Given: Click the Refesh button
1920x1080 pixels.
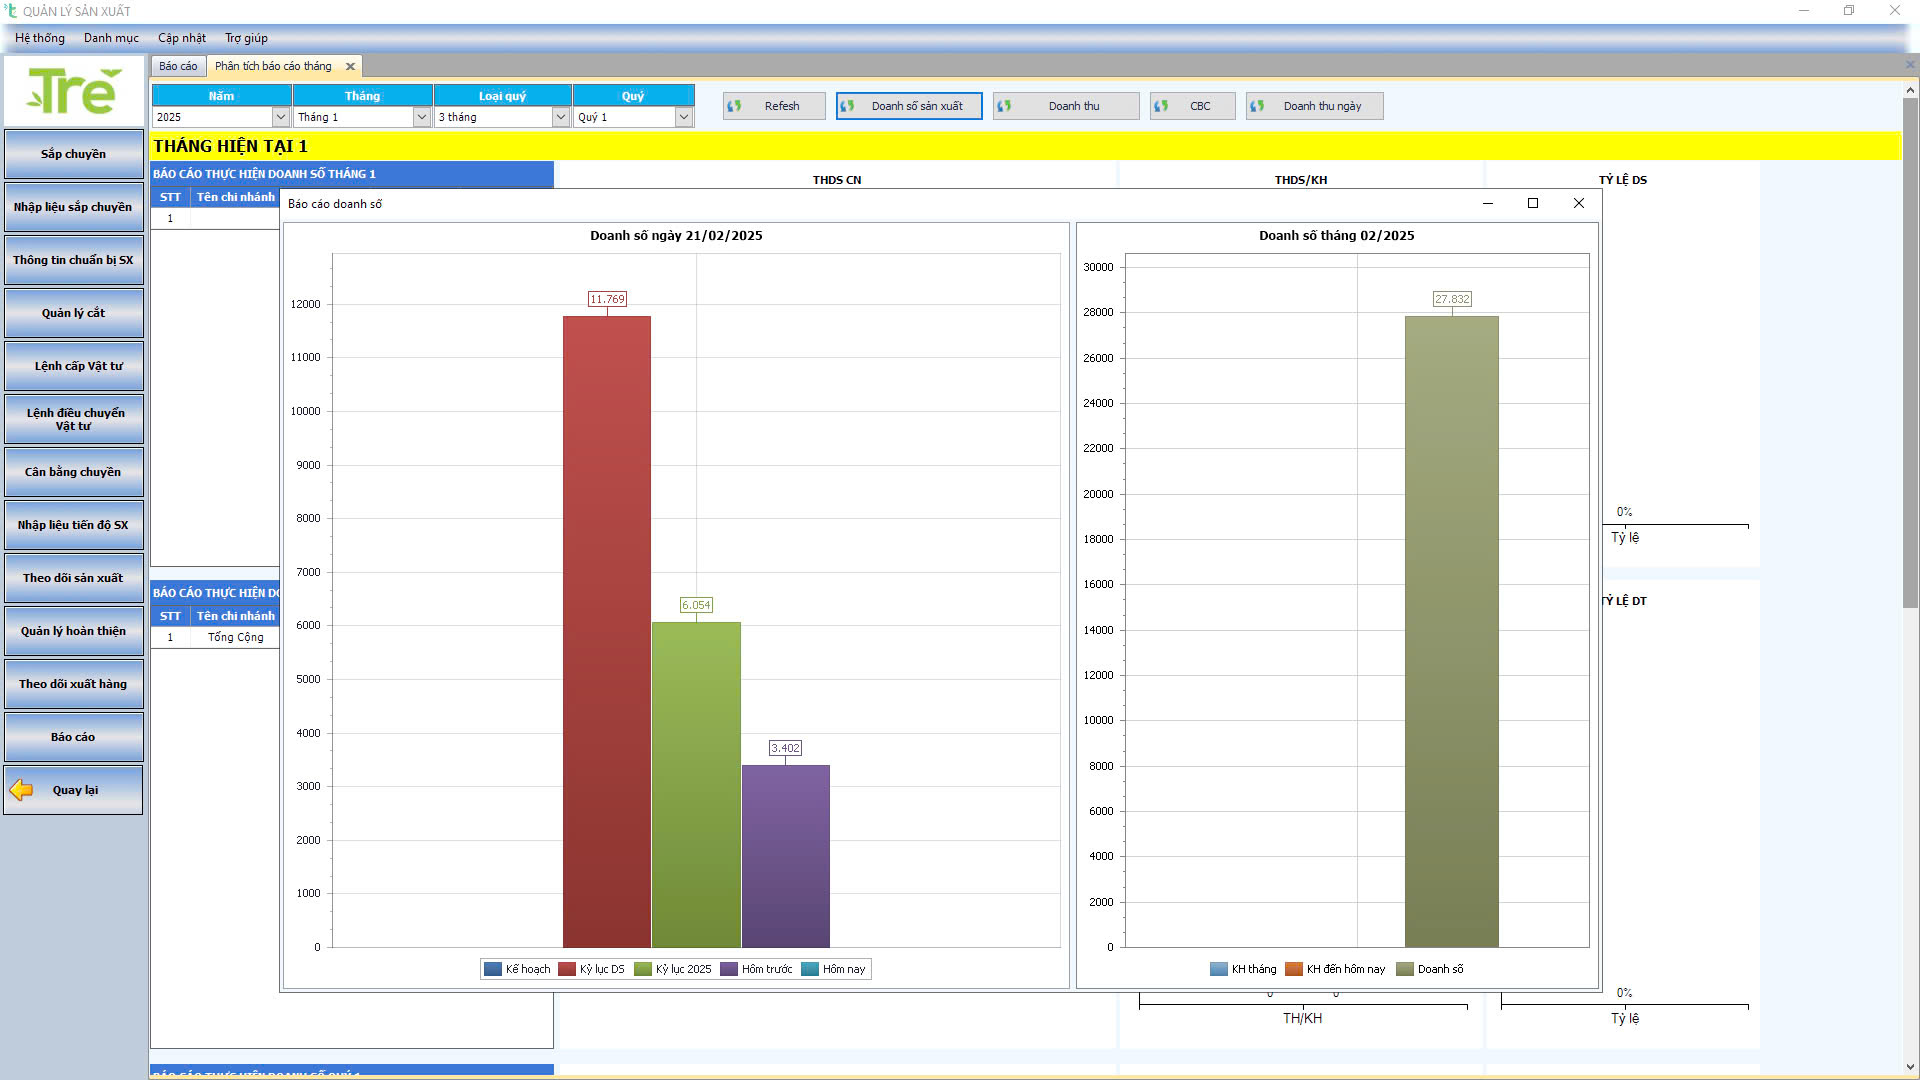Looking at the screenshot, I should click(x=774, y=106).
